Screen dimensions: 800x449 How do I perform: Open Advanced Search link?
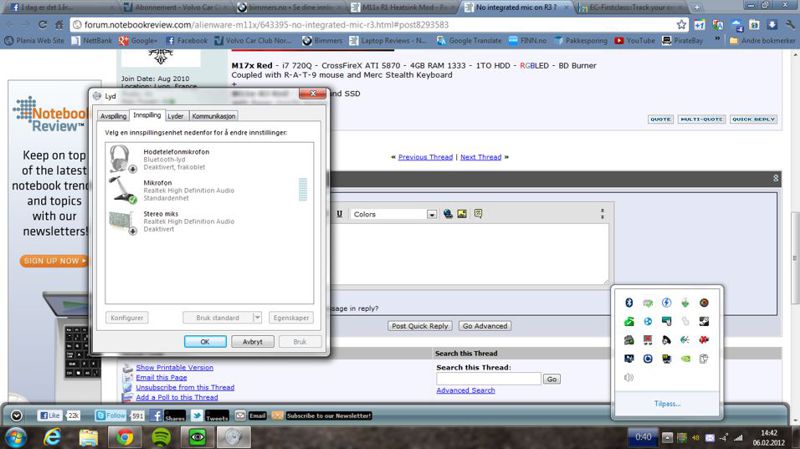pos(465,390)
